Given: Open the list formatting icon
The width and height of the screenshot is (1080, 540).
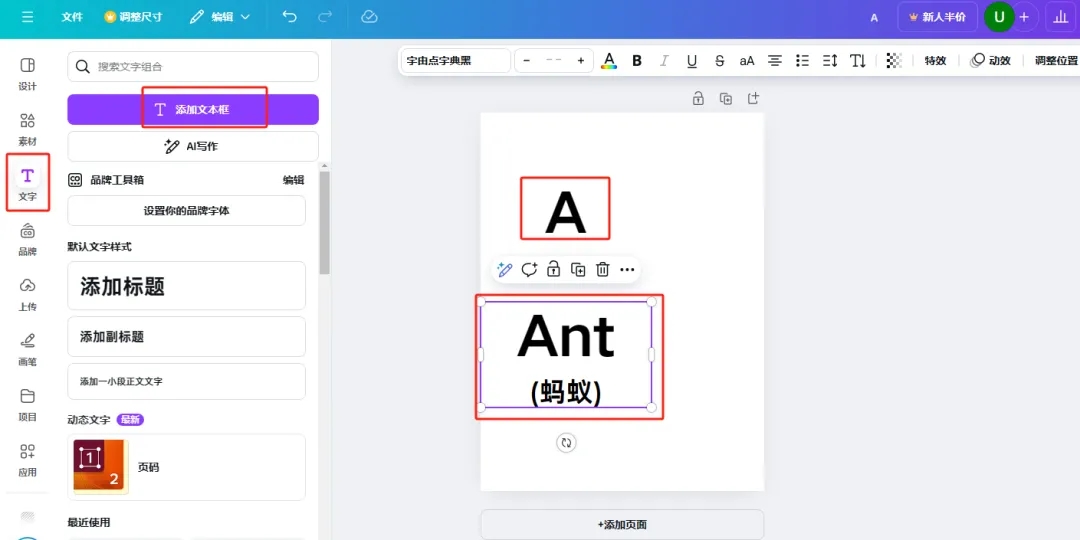Looking at the screenshot, I should (802, 61).
